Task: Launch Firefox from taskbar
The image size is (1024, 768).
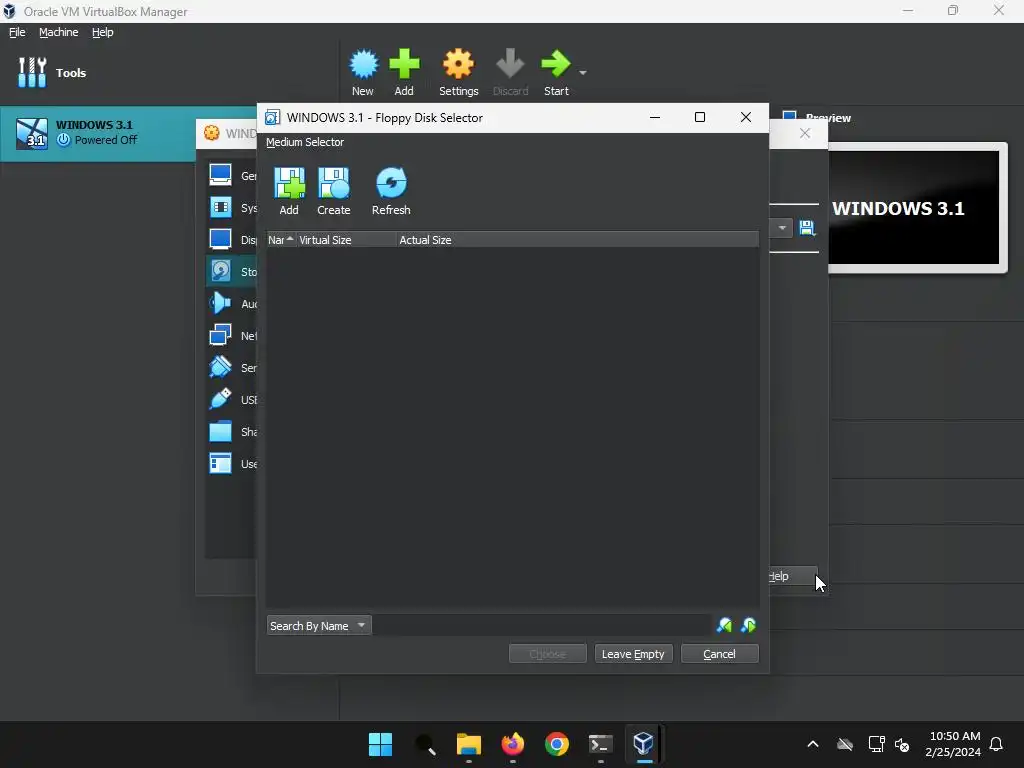Action: pos(513,744)
